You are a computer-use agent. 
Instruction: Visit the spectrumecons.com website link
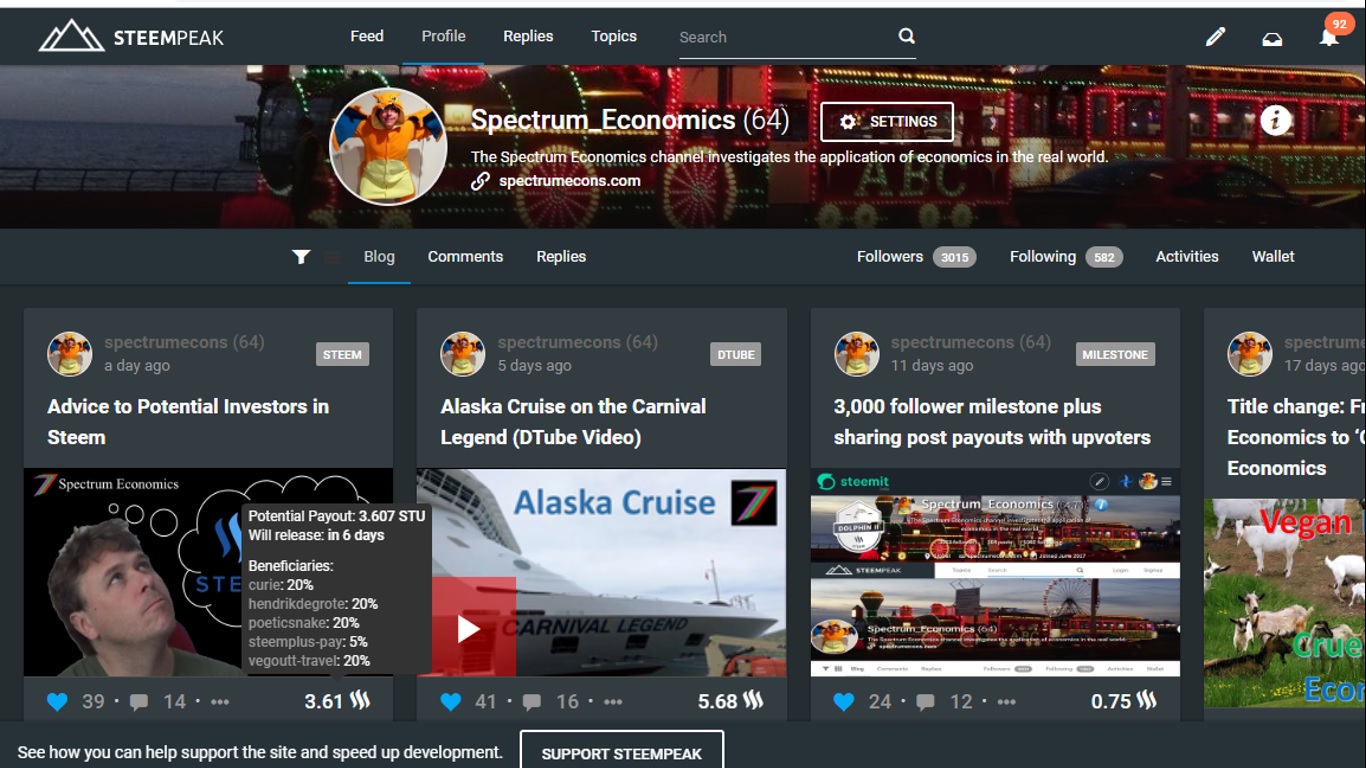click(570, 181)
